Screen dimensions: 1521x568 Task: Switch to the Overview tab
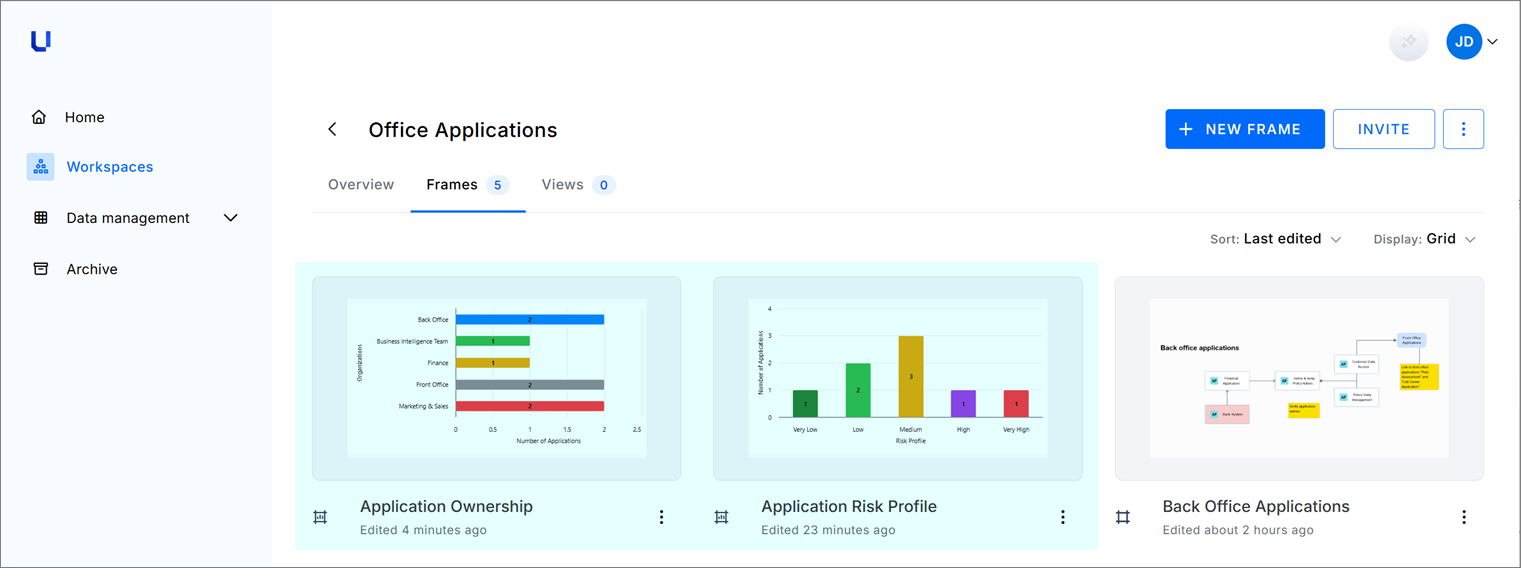pyautogui.click(x=361, y=185)
